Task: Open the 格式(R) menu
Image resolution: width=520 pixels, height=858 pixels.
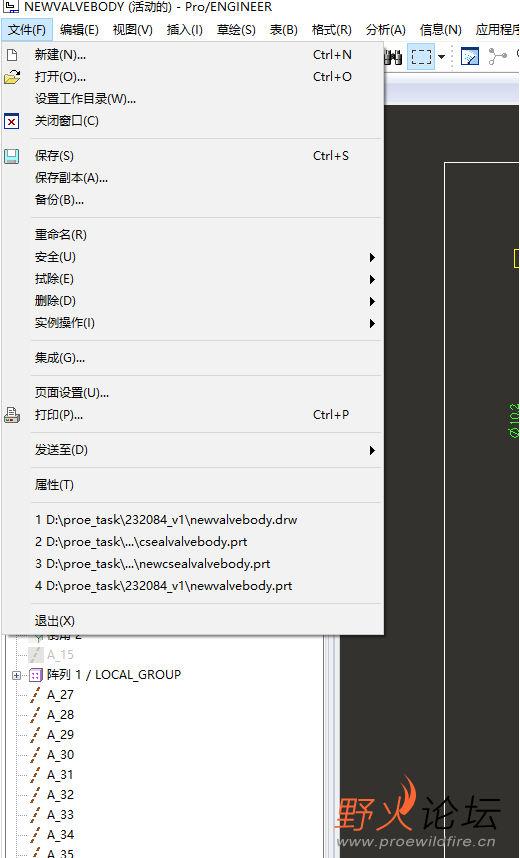Action: pos(332,30)
